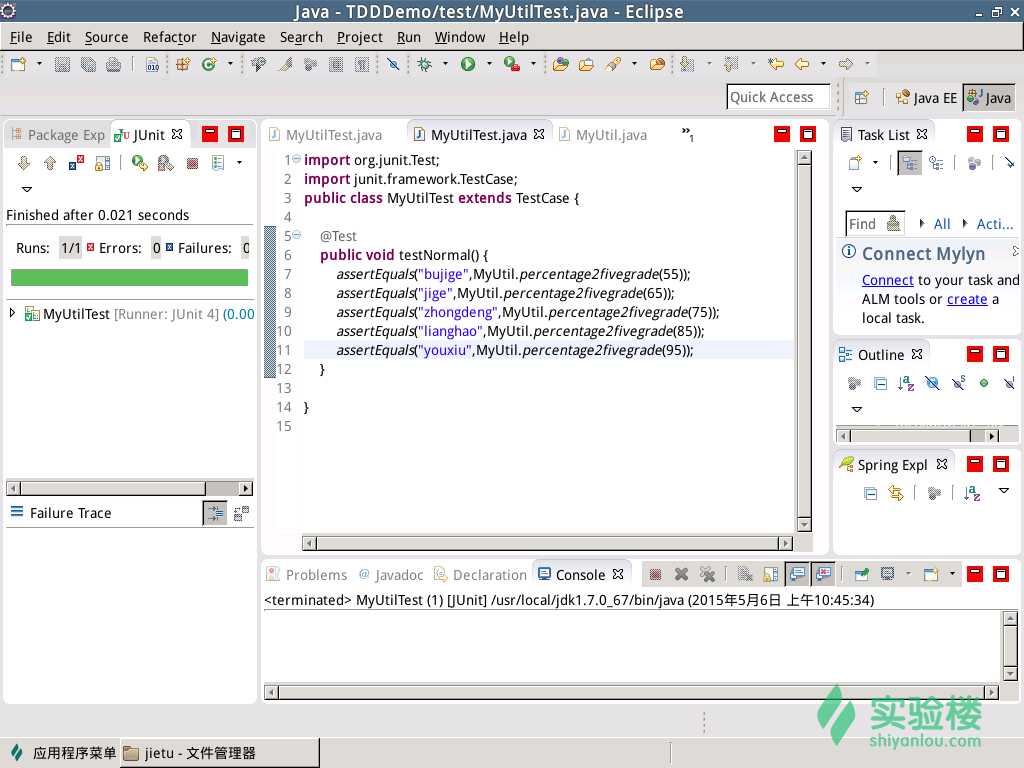The height and width of the screenshot is (768, 1024).
Task: Toggle show failures only in JUnit
Action: (76, 163)
